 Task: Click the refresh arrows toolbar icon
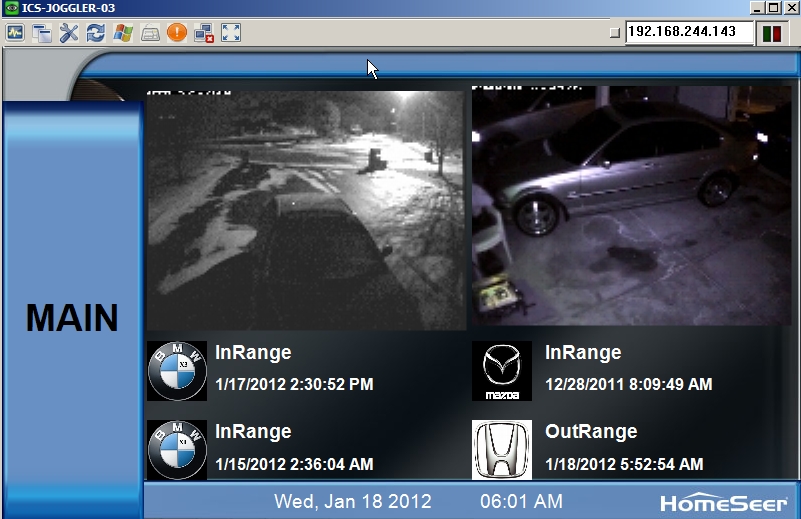click(96, 33)
